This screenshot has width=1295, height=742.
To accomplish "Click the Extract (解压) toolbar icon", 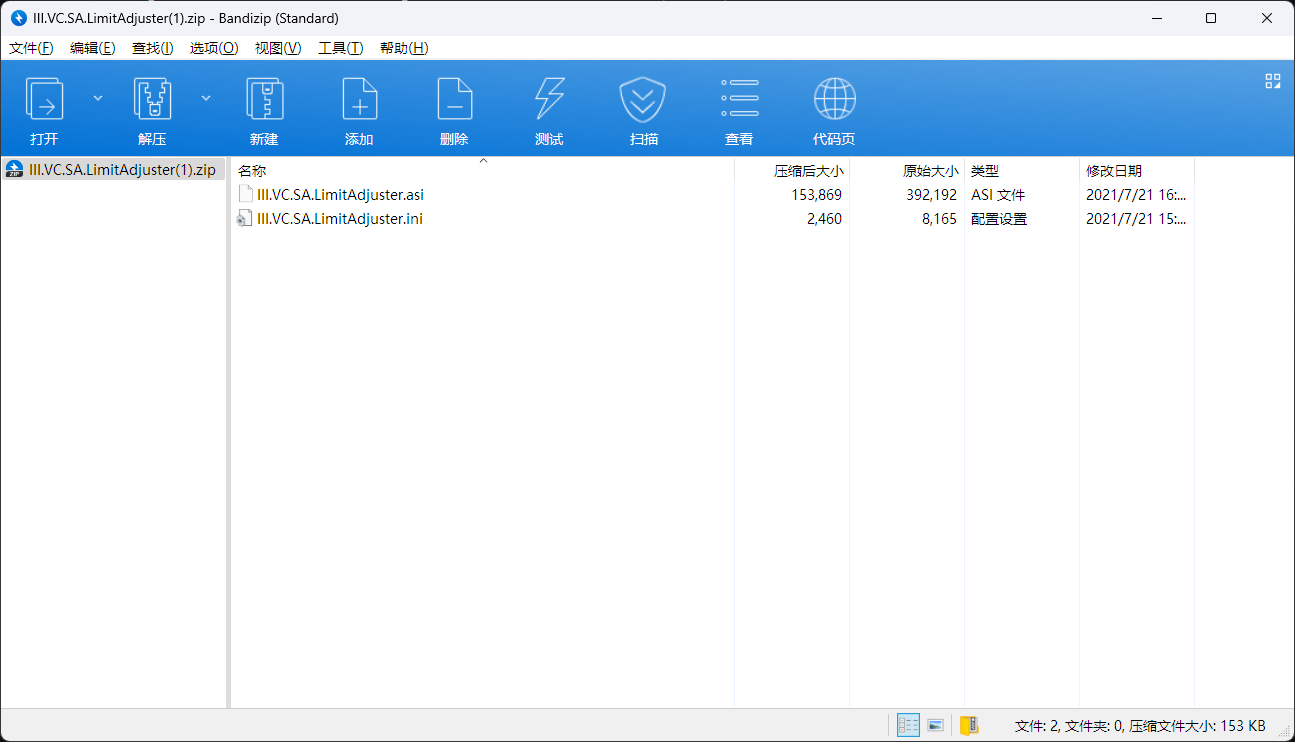I will (x=152, y=100).
